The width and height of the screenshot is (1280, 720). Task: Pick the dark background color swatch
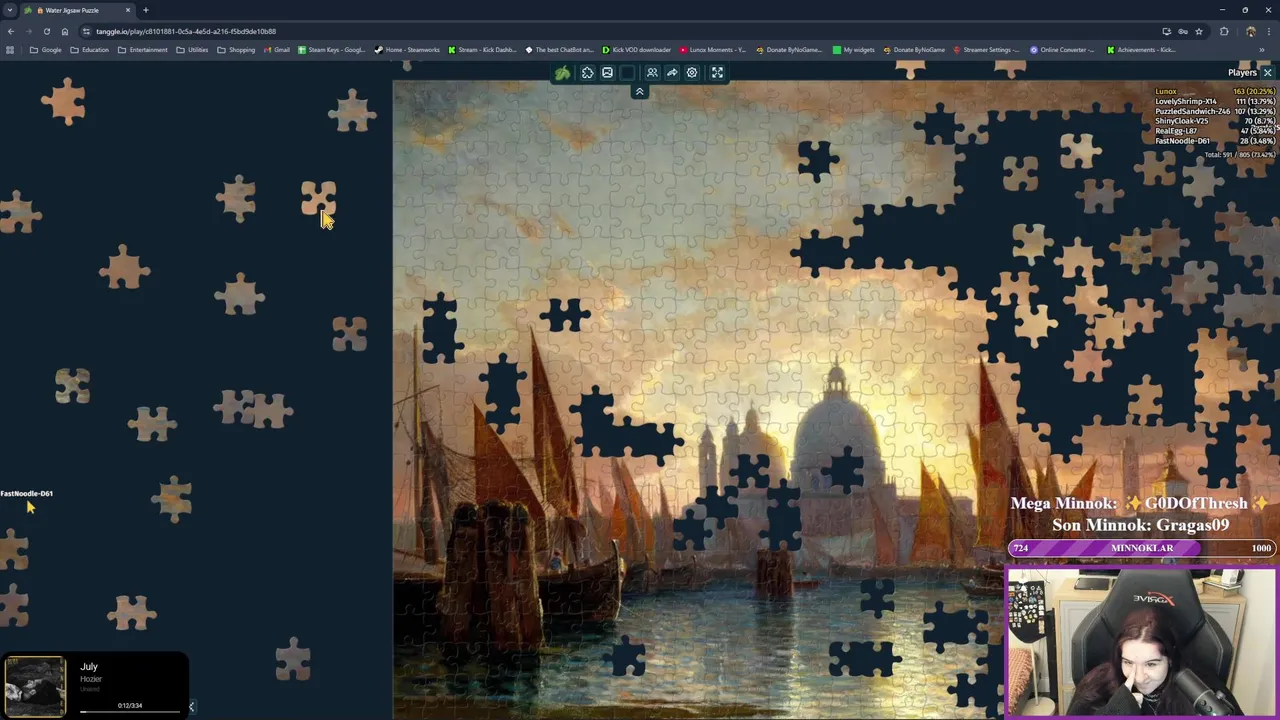[627, 73]
